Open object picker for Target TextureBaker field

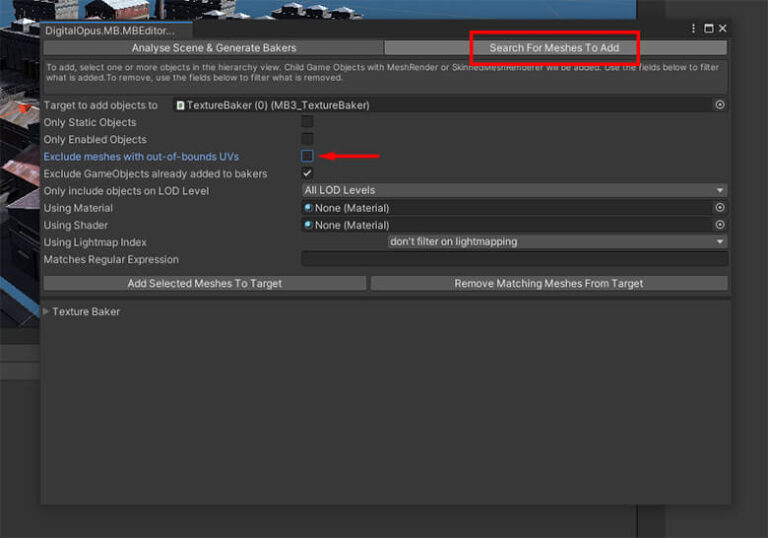[719, 105]
